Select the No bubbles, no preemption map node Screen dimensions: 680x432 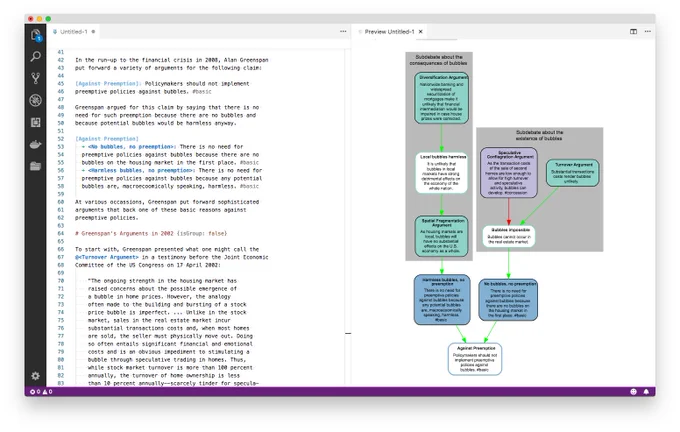(x=508, y=300)
